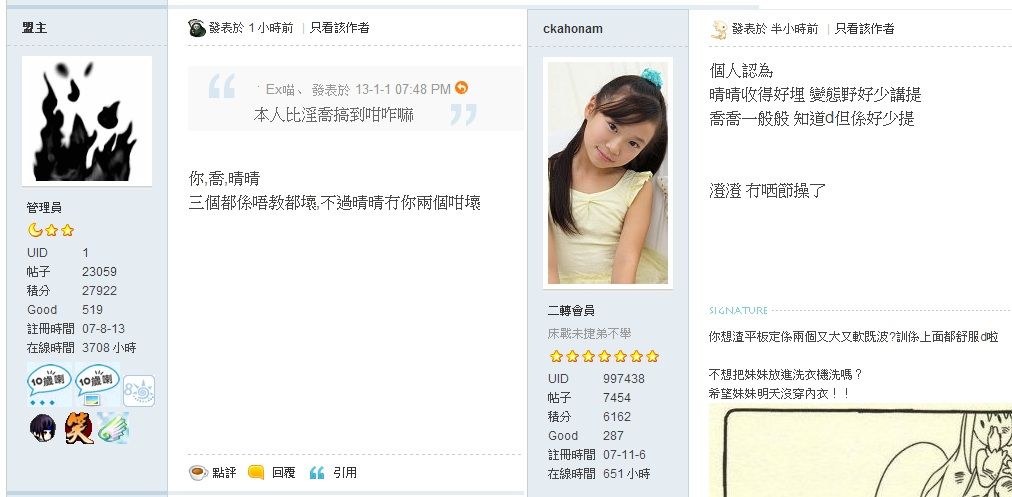The width and height of the screenshot is (1012, 497).
Task: Open the ckahonam username profile
Action: [573, 29]
